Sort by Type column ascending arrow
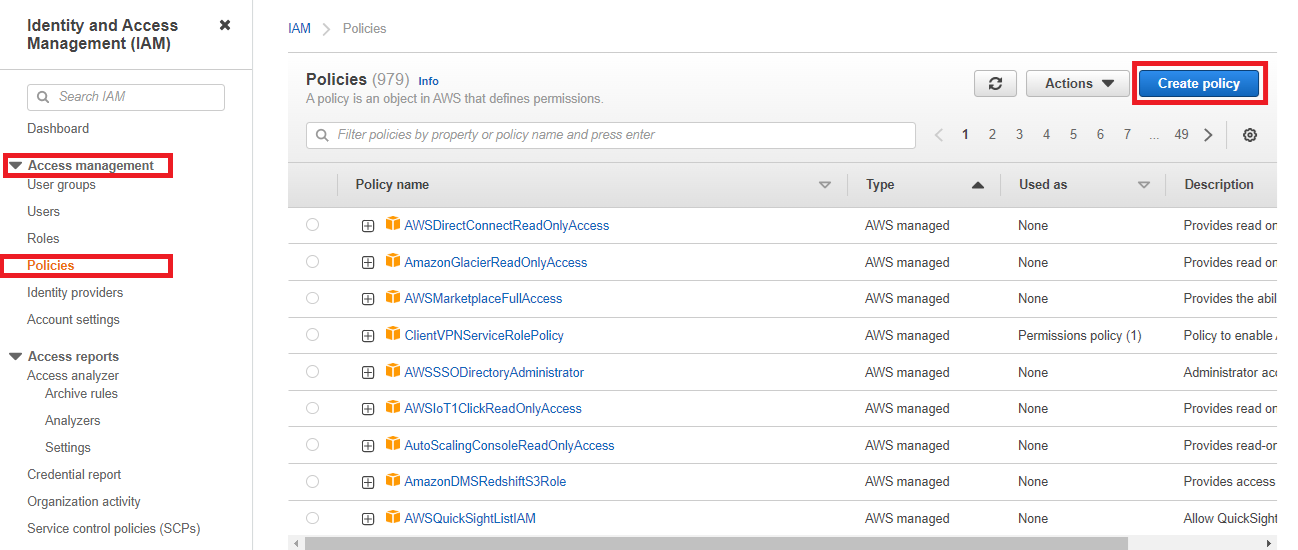The height and width of the screenshot is (550, 1298). click(978, 185)
